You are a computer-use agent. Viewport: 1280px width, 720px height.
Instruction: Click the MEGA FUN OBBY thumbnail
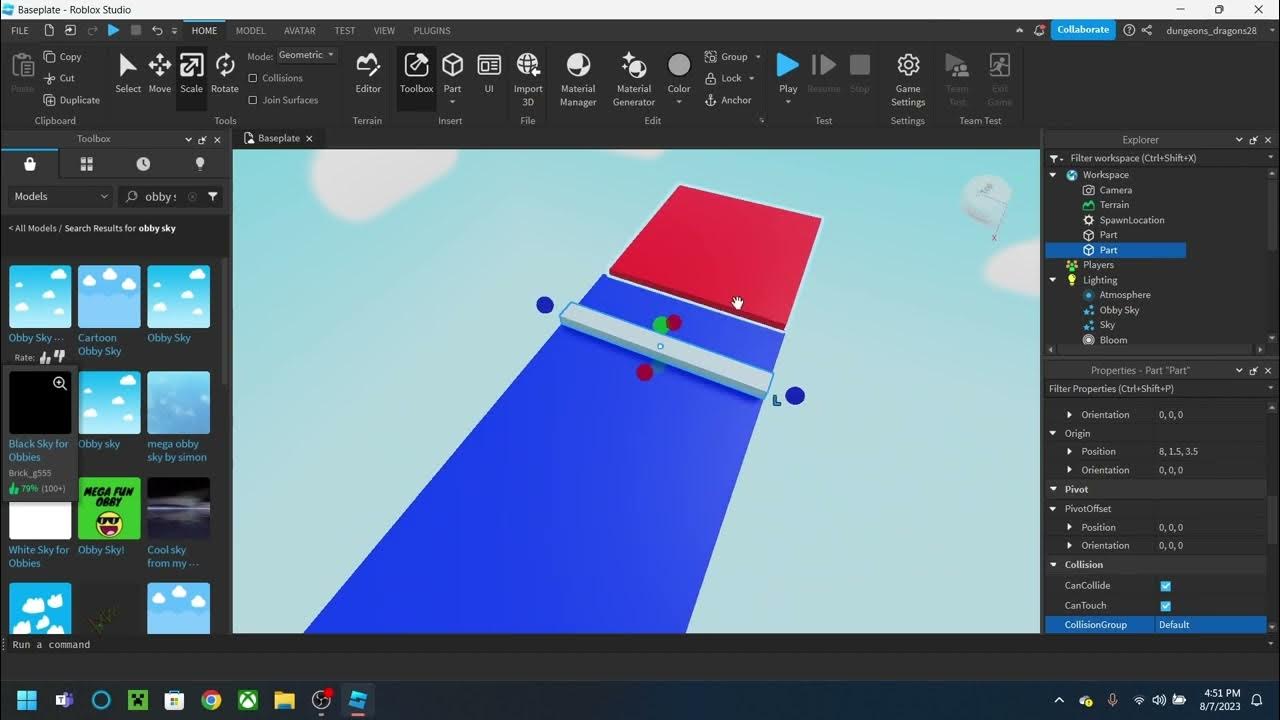pos(109,508)
